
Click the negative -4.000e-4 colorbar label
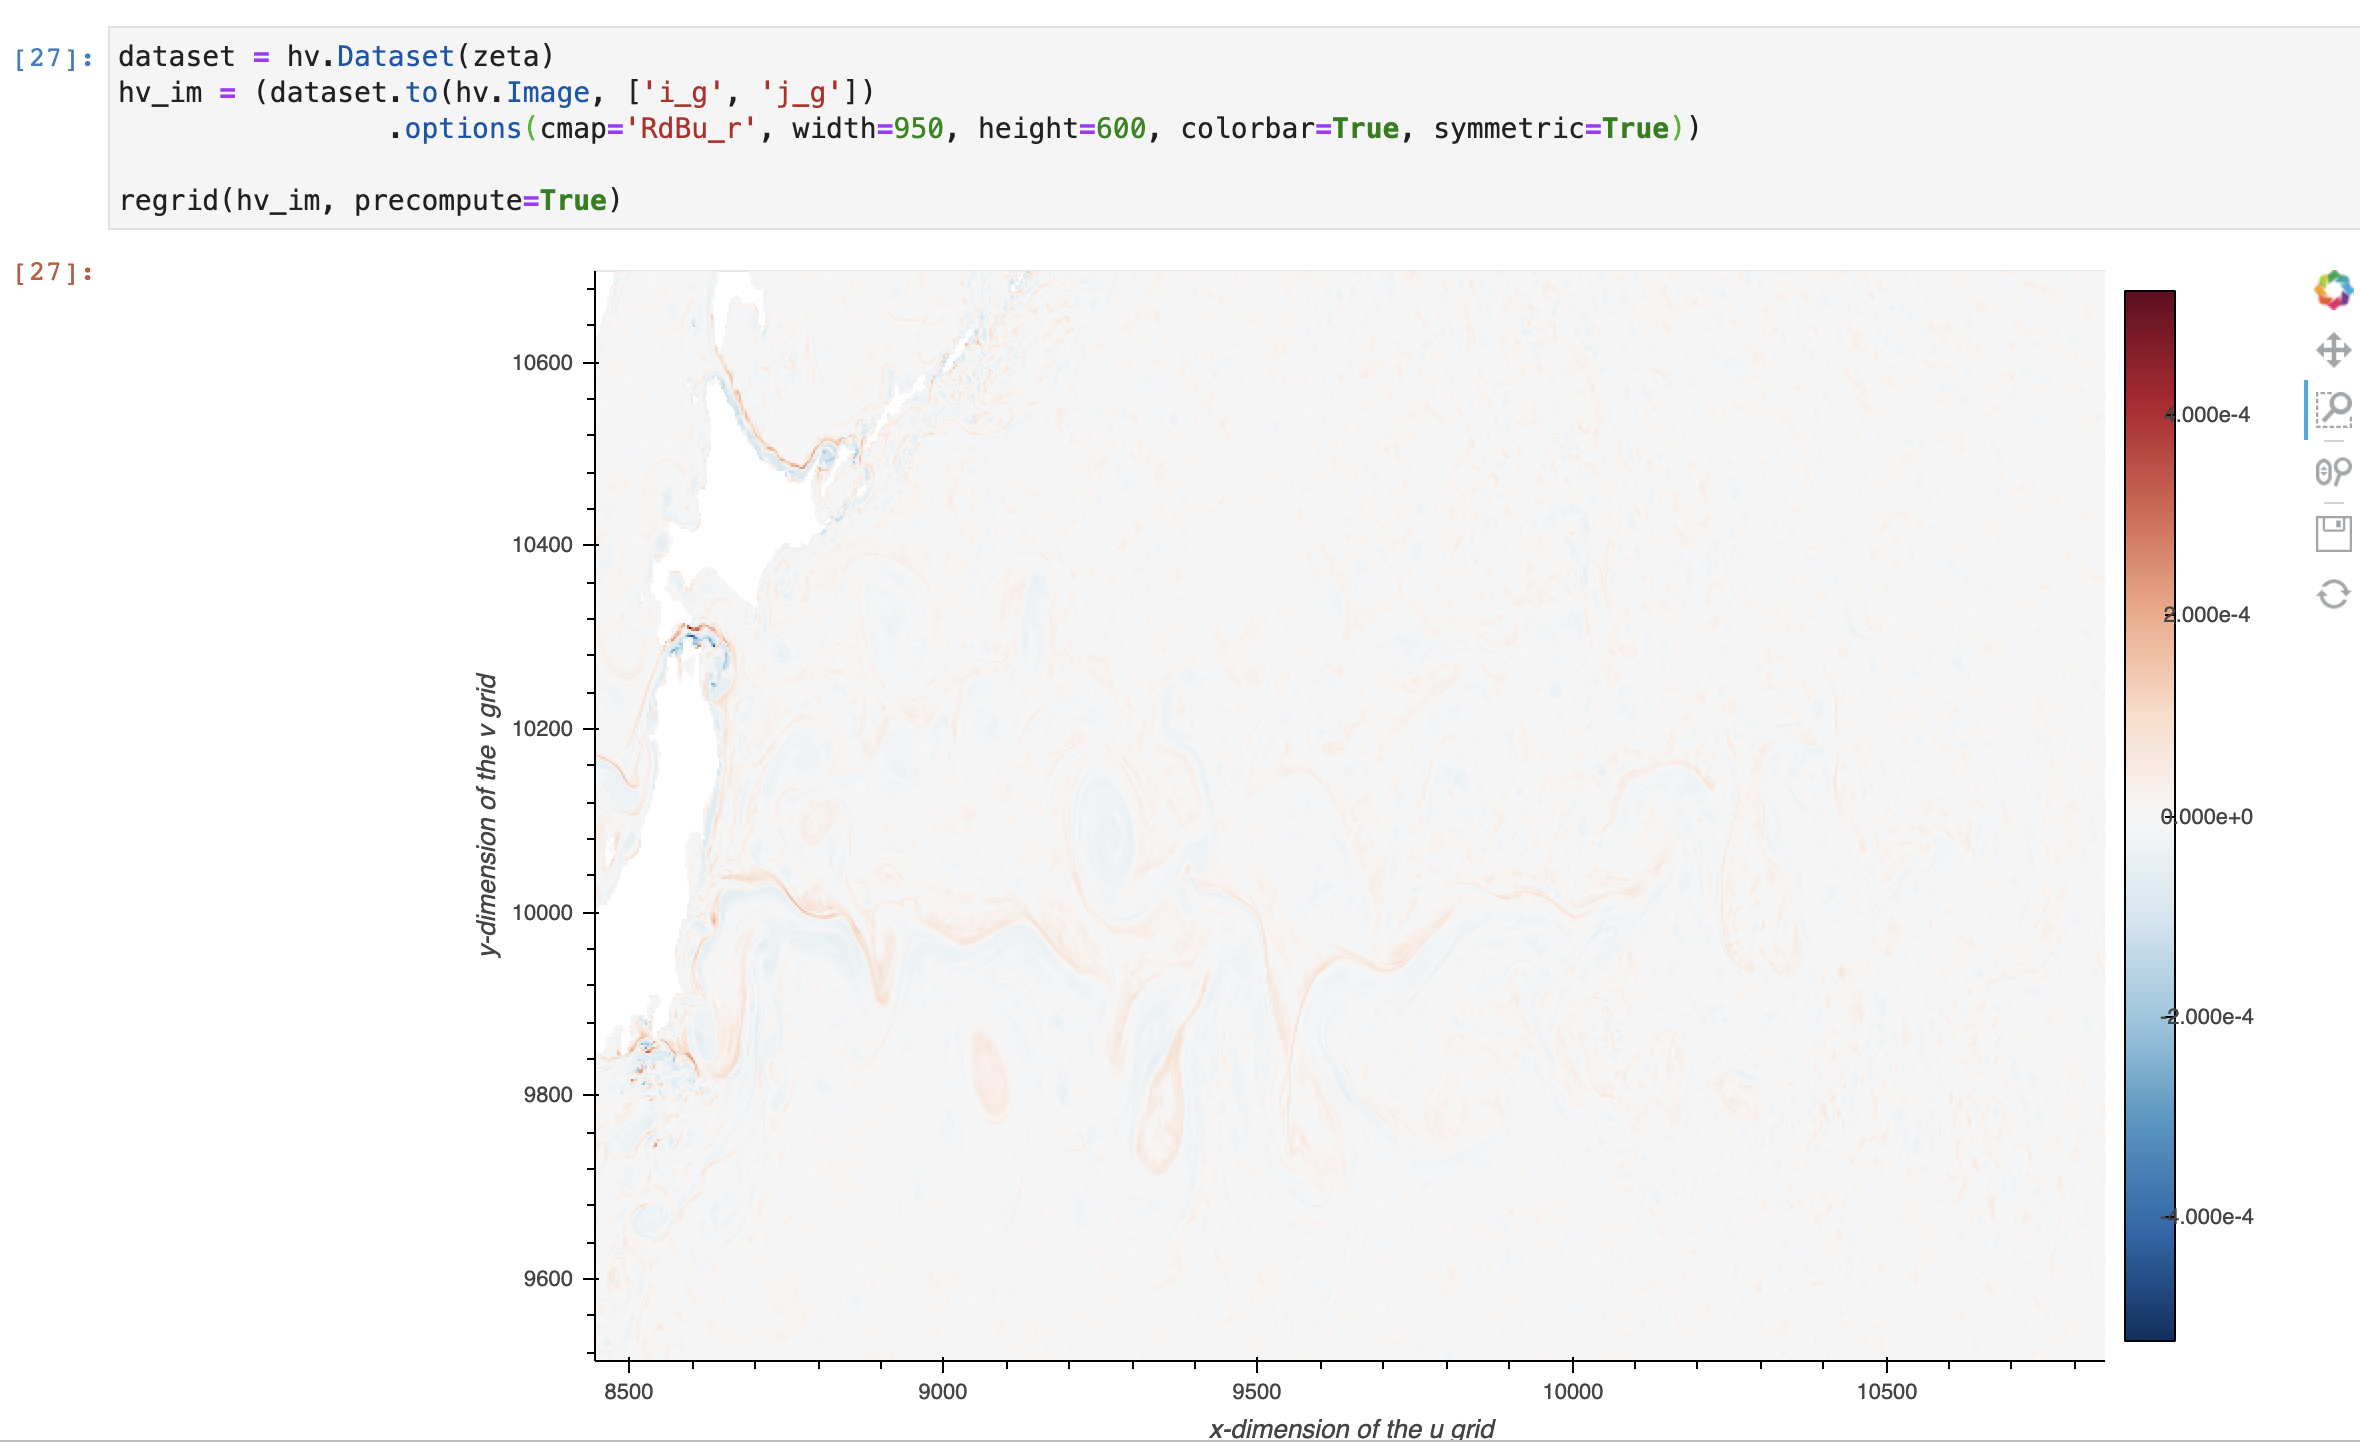tap(2207, 1217)
